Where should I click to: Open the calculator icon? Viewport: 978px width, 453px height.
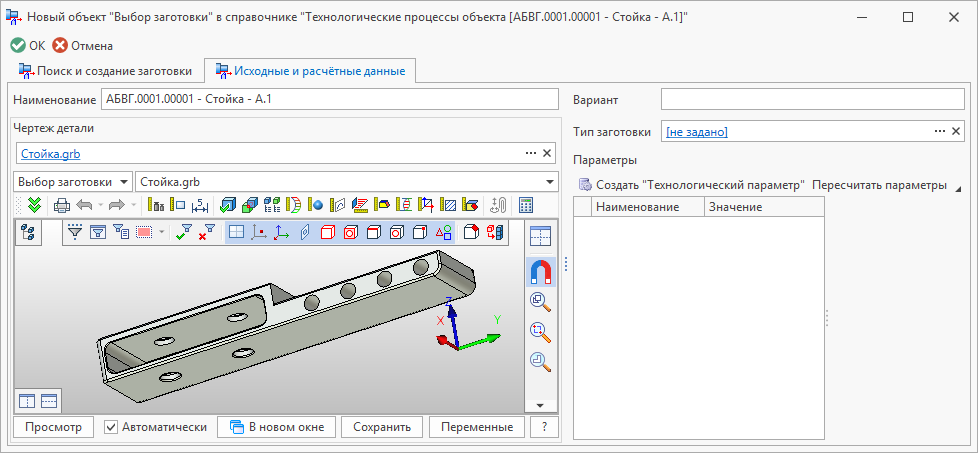526,204
